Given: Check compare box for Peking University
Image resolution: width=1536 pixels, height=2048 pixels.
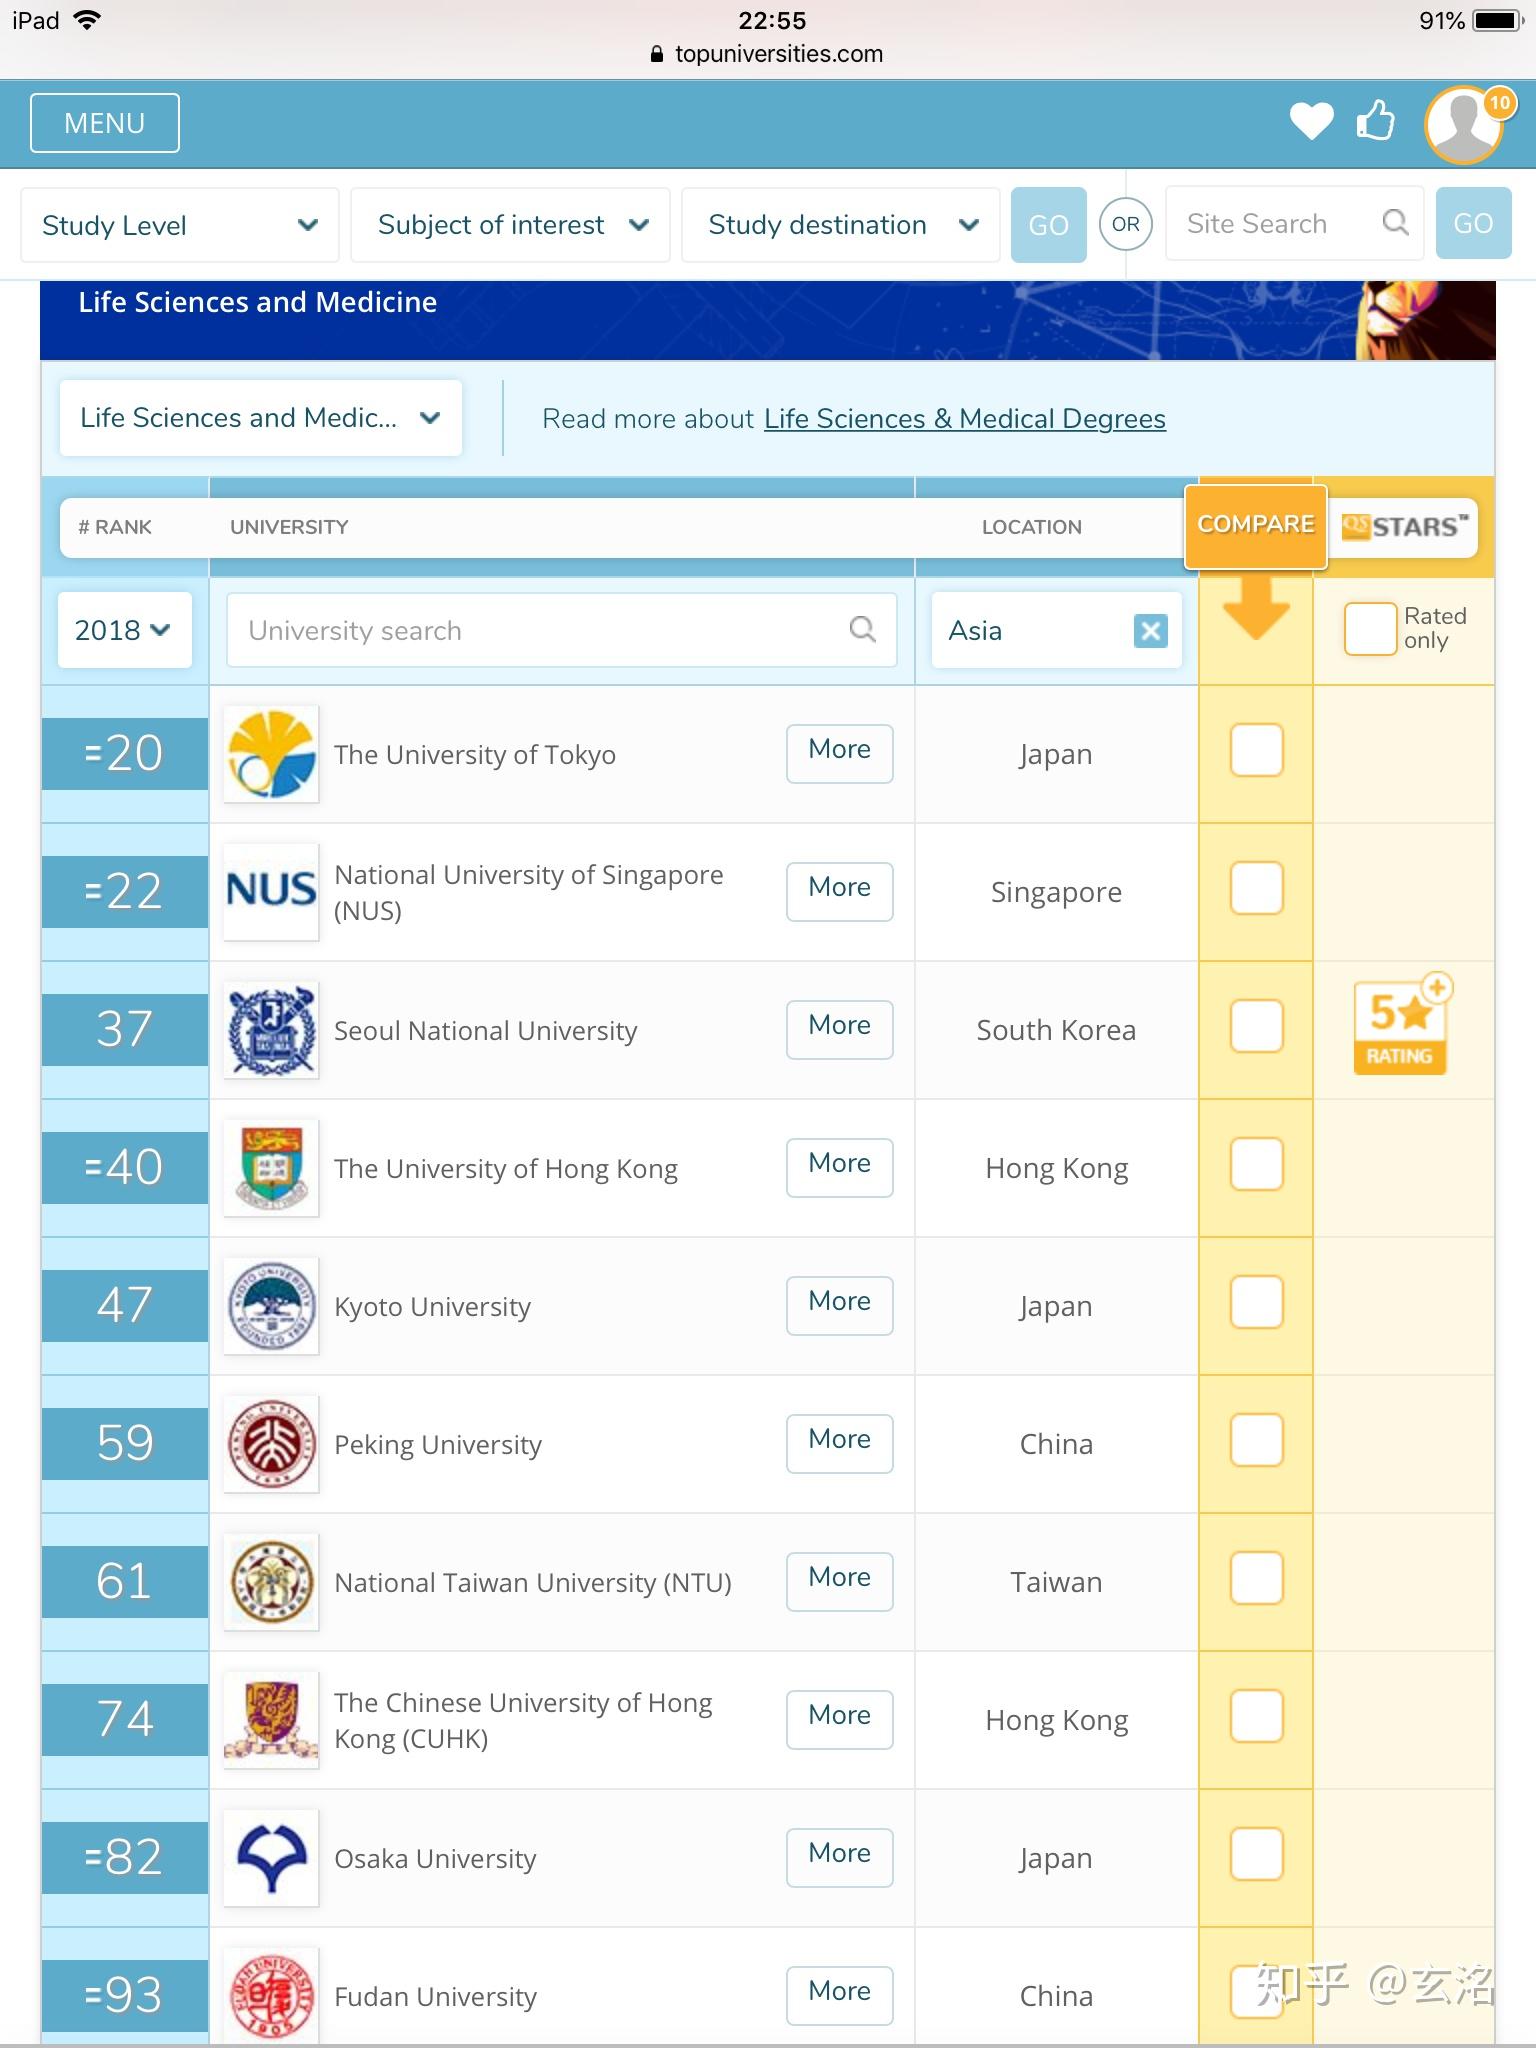Looking at the screenshot, I should pos(1256,1440).
